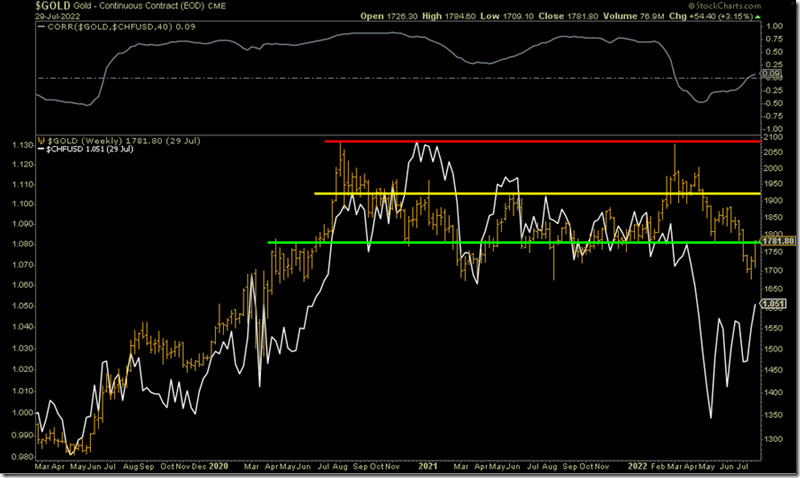Screen dimensions: 800x478
Task: Click the 1900 right price axis label
Action: click(x=774, y=200)
